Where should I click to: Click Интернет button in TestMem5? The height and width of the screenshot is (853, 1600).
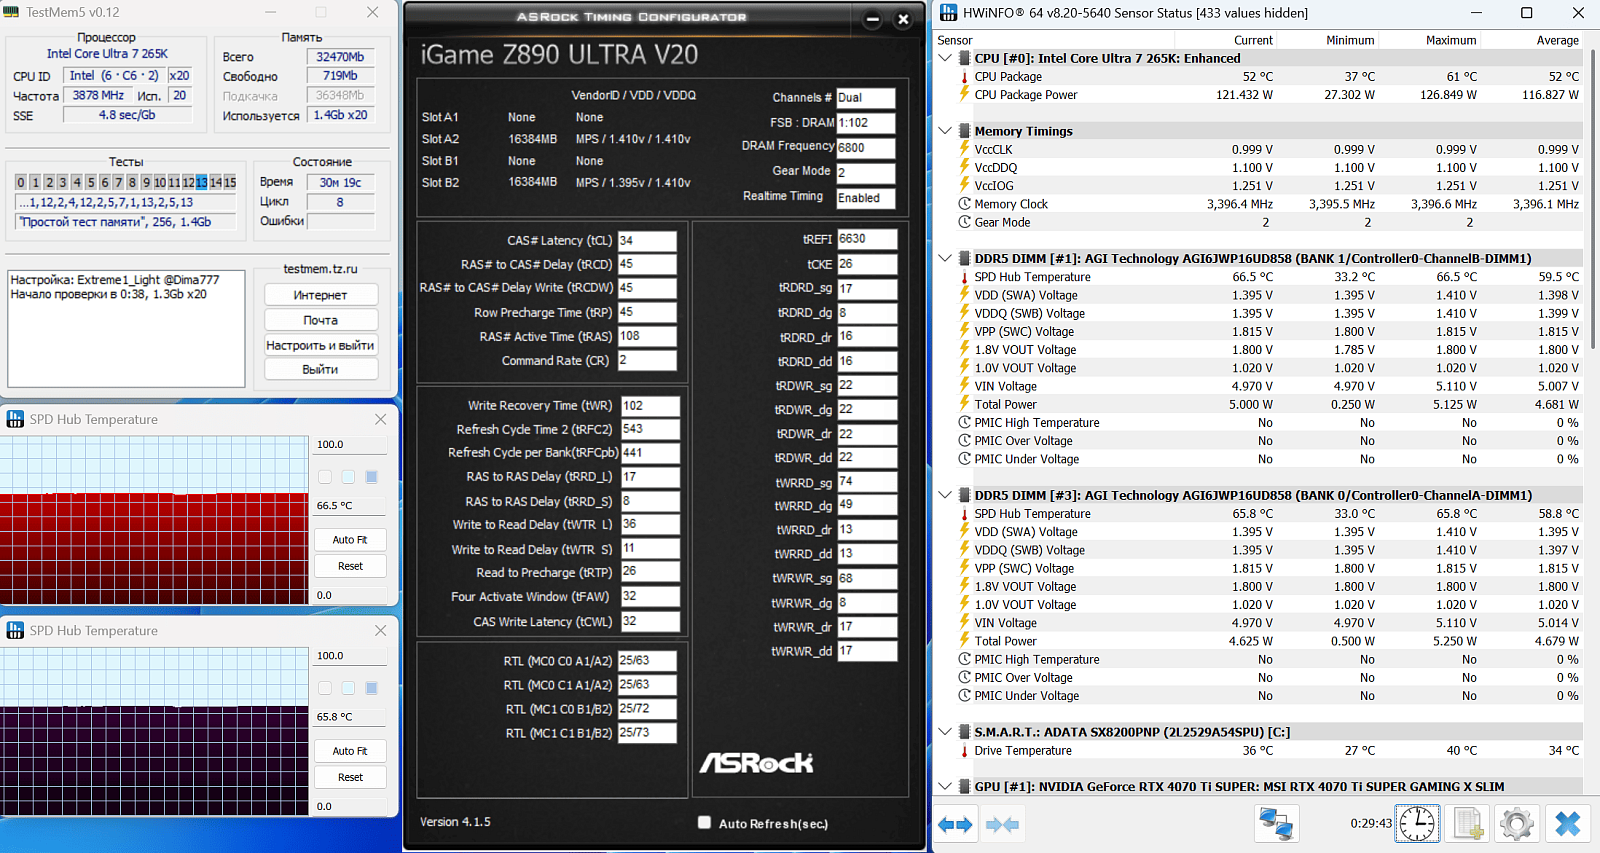coord(321,295)
